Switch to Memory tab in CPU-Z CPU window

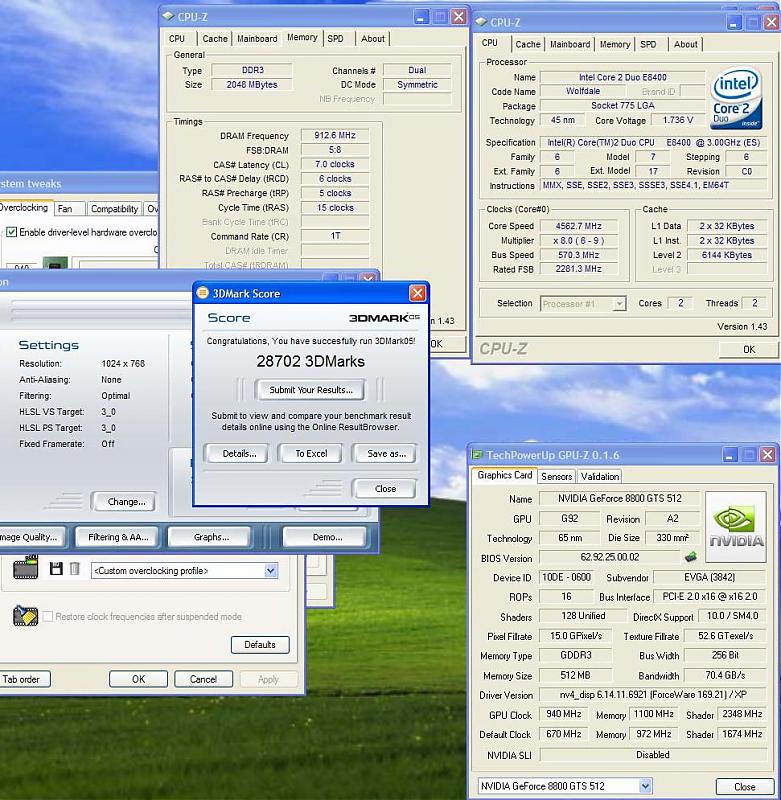coord(615,44)
